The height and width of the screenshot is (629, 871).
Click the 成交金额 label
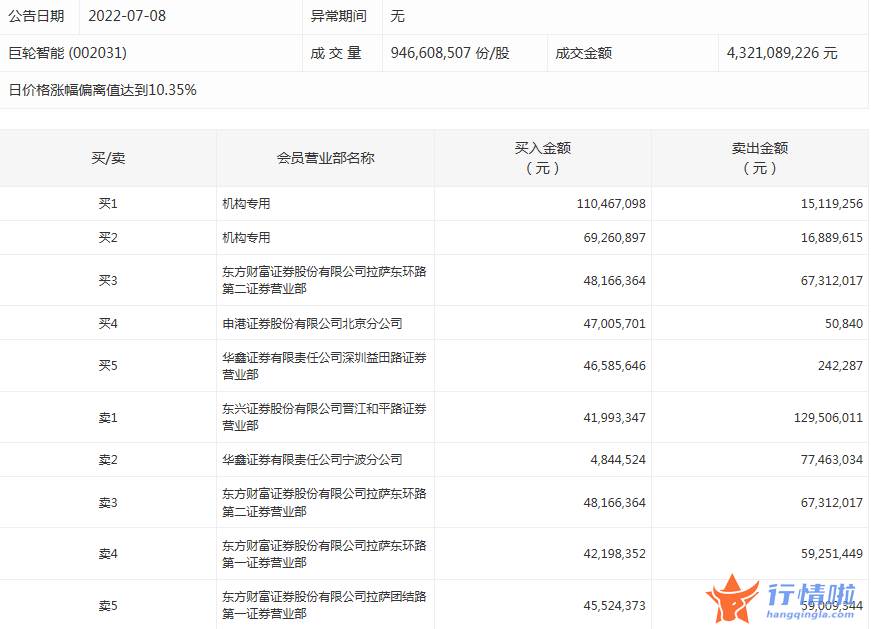(583, 53)
